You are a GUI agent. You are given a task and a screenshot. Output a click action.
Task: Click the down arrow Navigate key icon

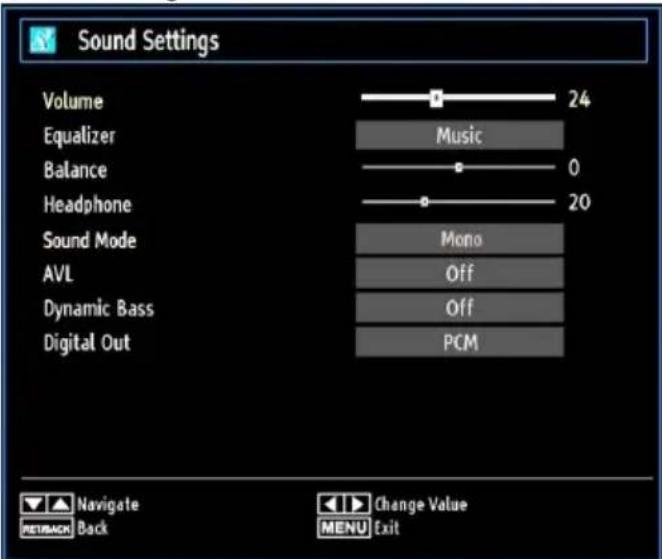[x=34, y=504]
